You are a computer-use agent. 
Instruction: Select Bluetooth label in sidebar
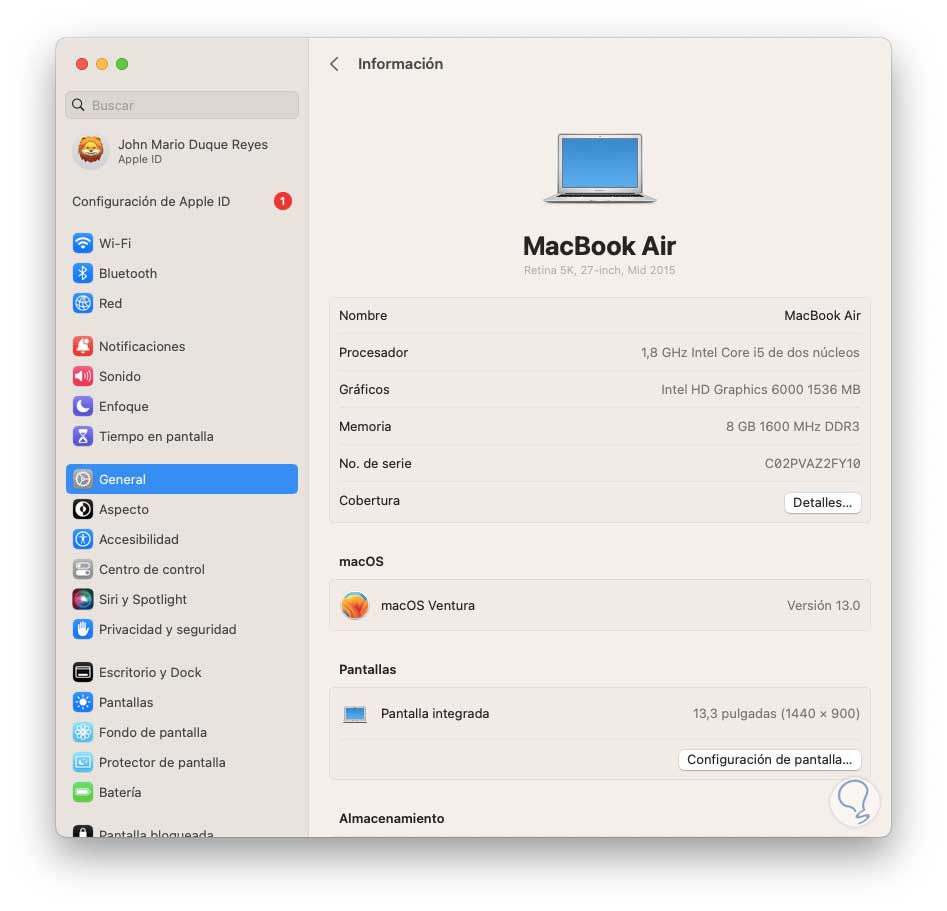click(128, 274)
